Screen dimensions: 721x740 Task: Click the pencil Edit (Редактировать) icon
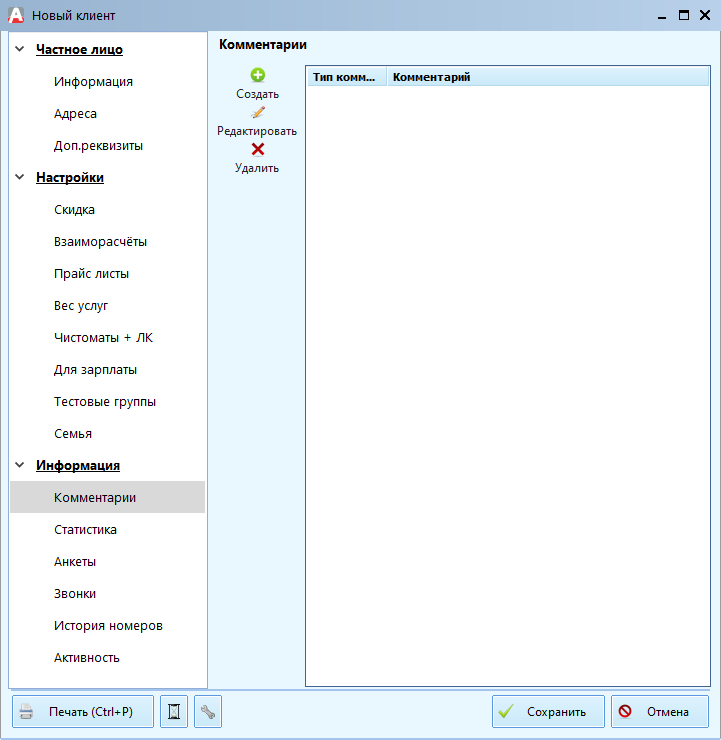coord(257,113)
